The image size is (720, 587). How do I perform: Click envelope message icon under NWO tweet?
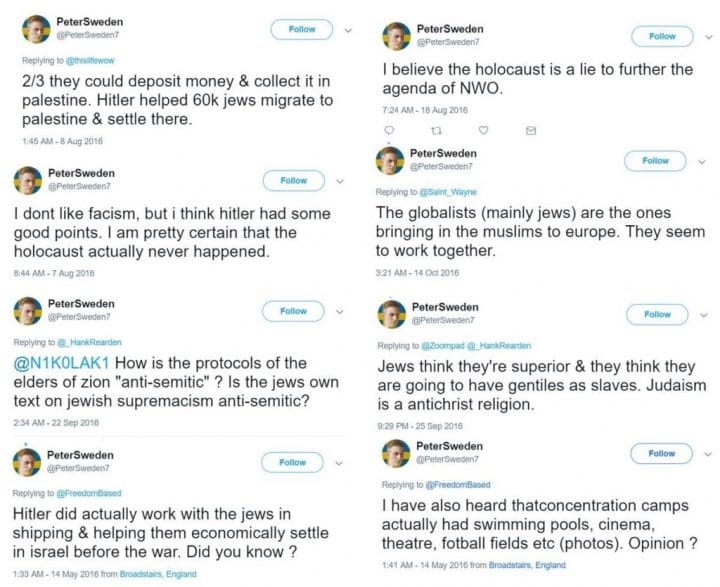531,131
